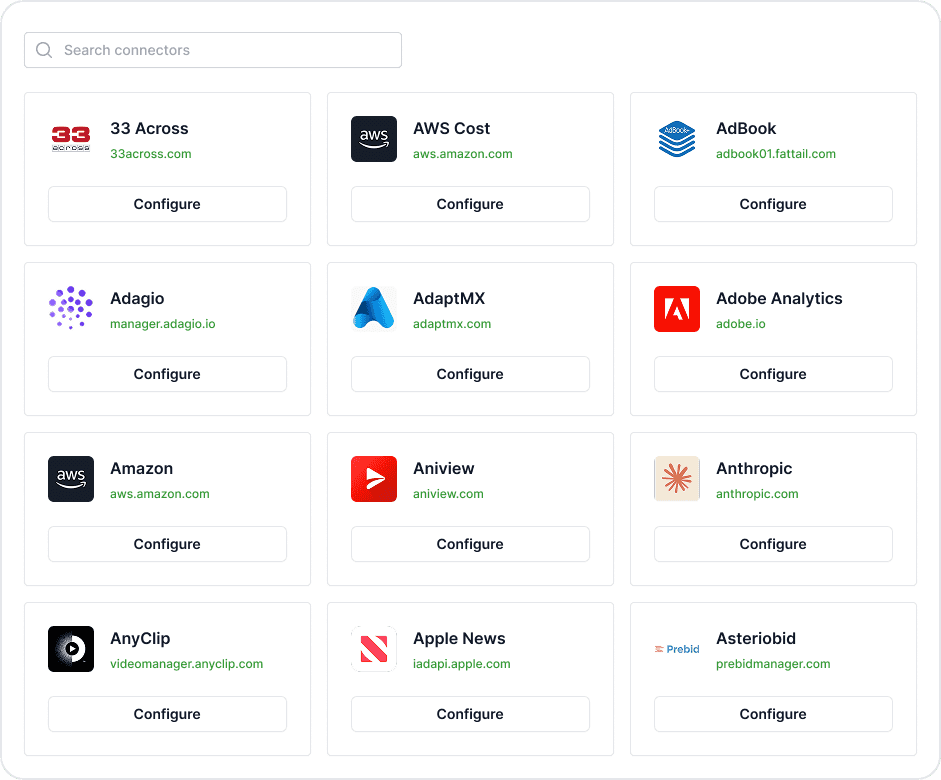The image size is (941, 780).
Task: Click the AnyClip title text
Action: click(x=140, y=639)
